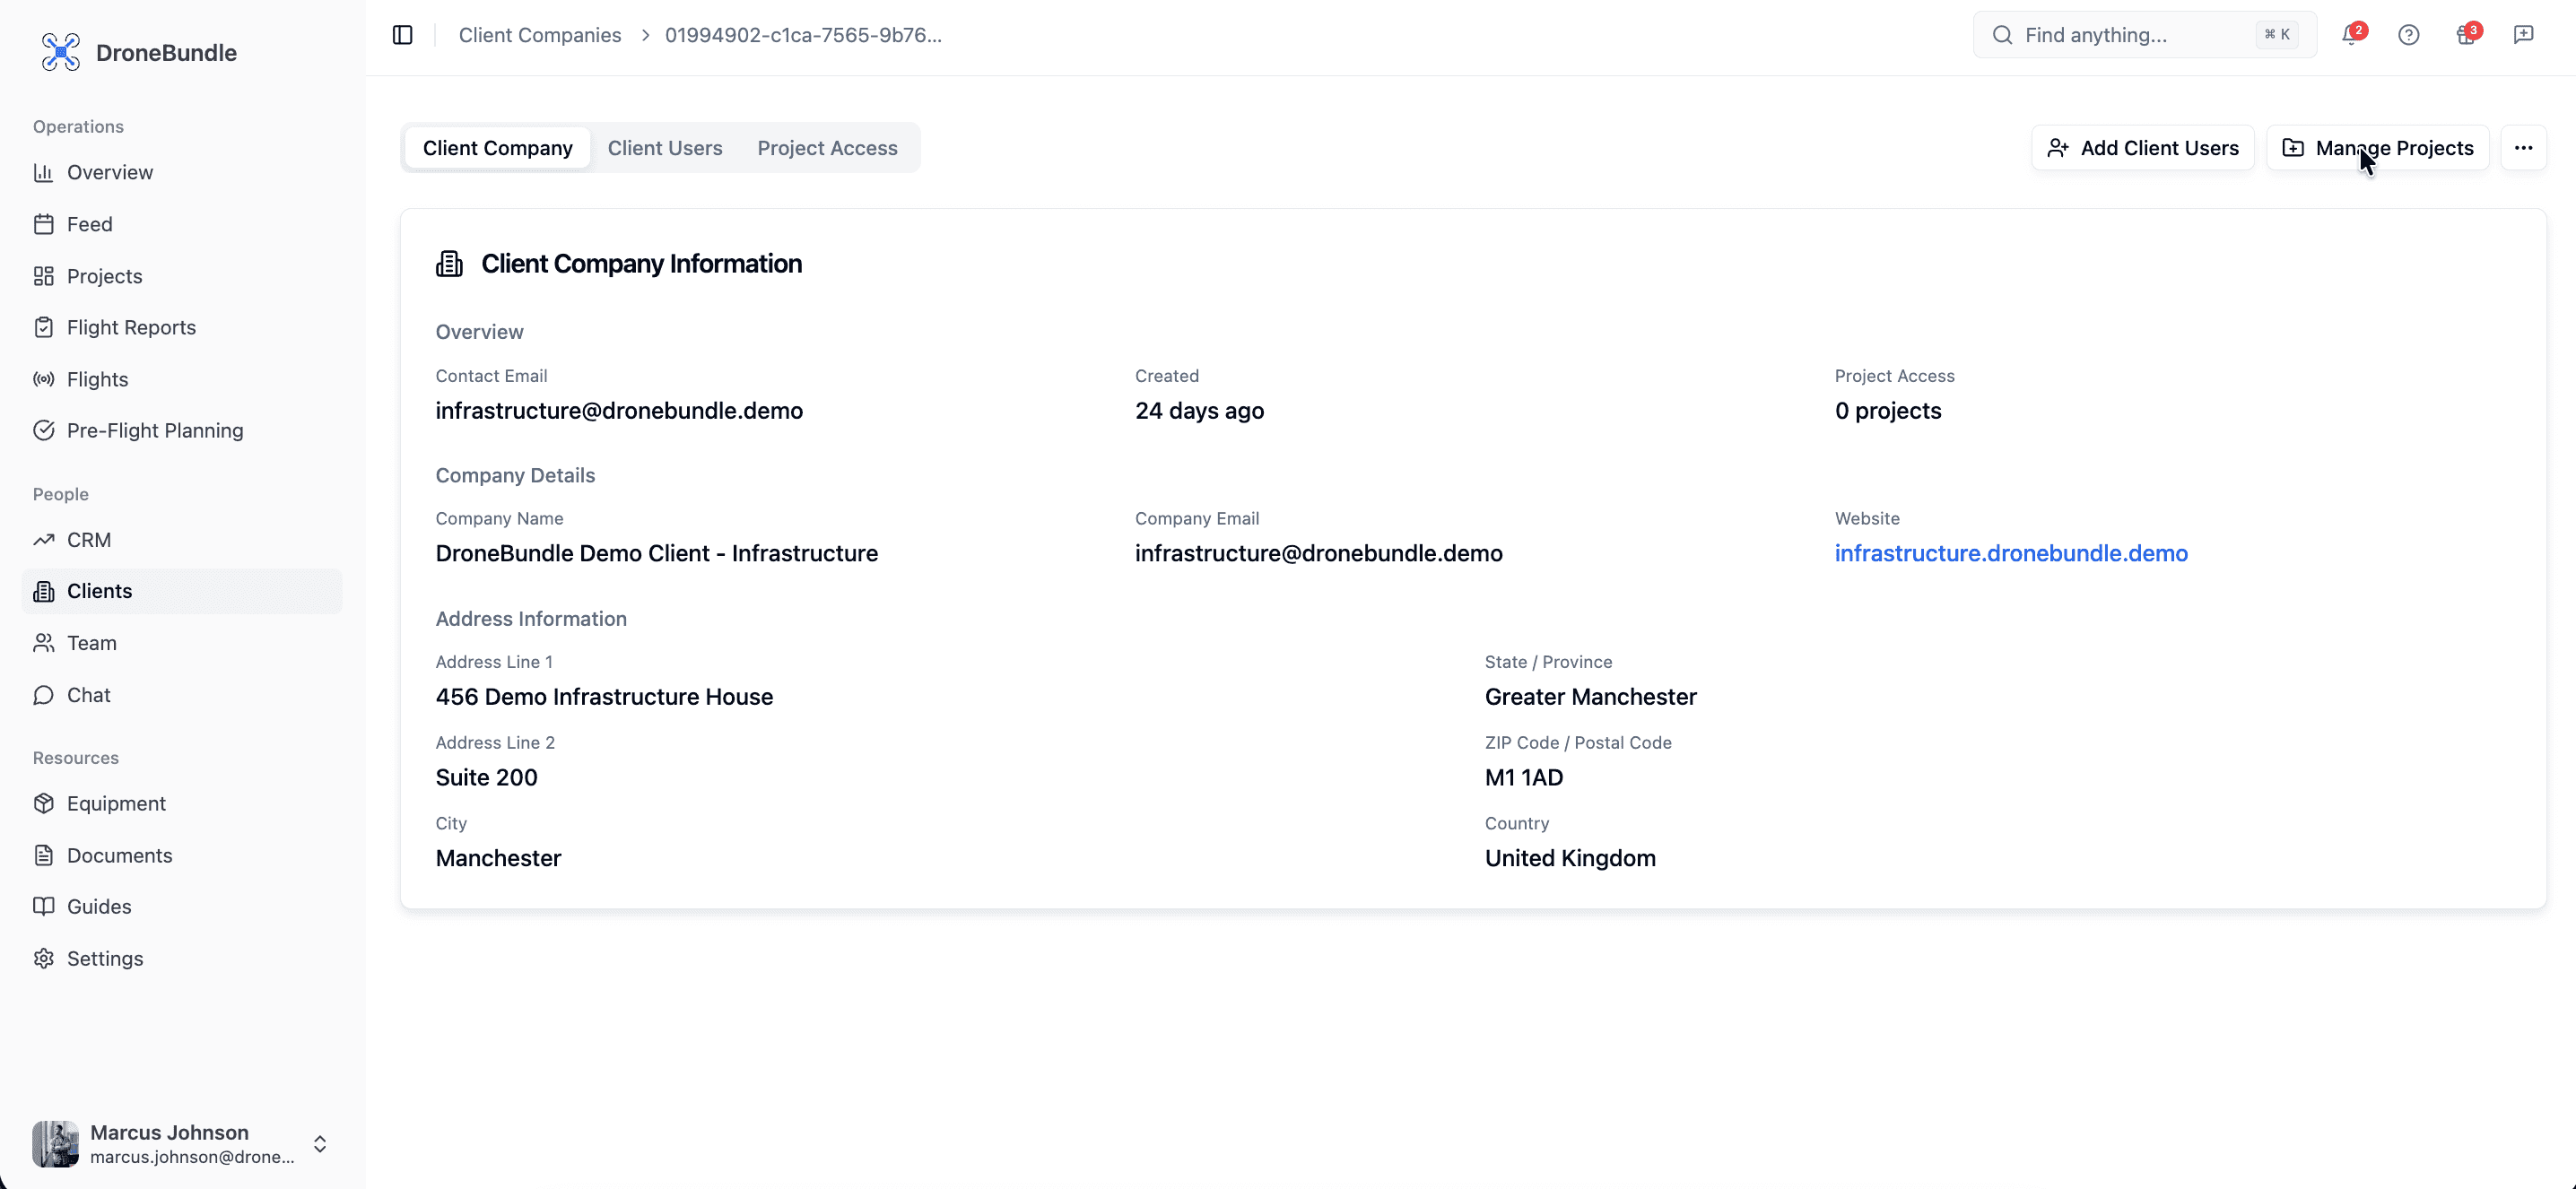2576x1189 pixels.
Task: Click the Manage Projects button
Action: tap(2379, 147)
